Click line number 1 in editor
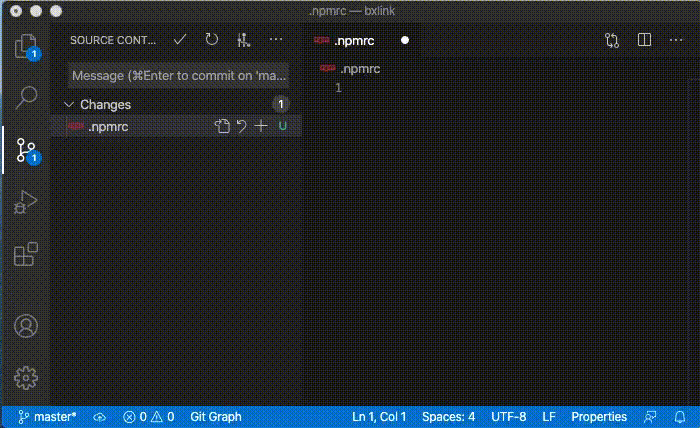The image size is (700, 428). pyautogui.click(x=338, y=87)
